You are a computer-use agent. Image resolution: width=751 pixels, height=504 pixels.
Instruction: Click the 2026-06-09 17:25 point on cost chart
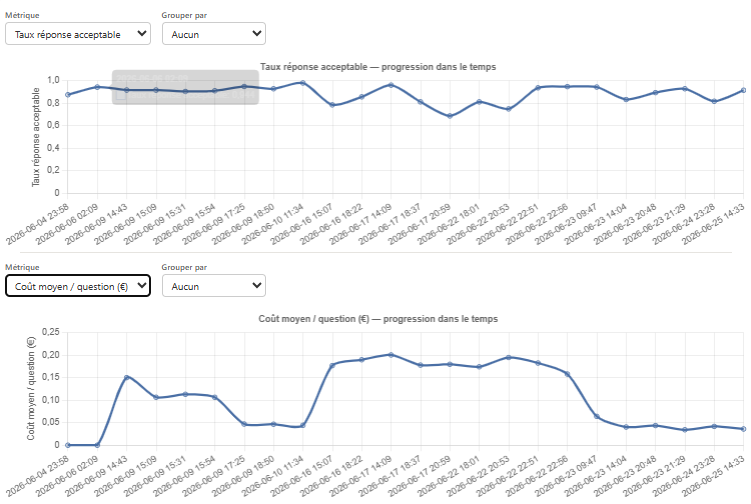coord(244,424)
